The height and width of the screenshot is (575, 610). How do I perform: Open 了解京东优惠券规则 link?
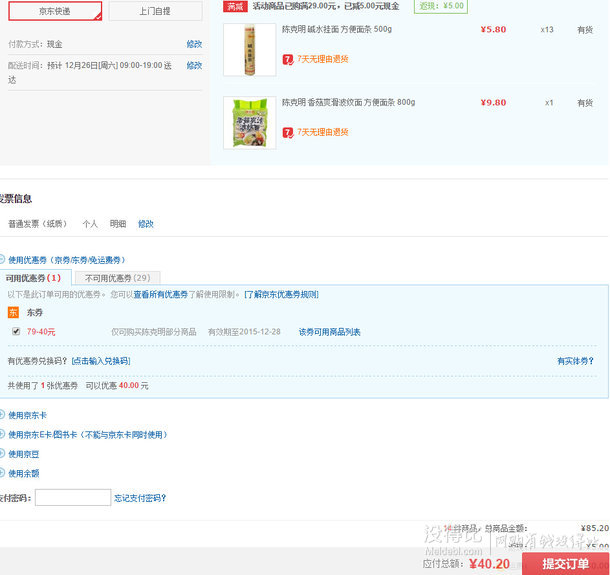tap(281, 295)
